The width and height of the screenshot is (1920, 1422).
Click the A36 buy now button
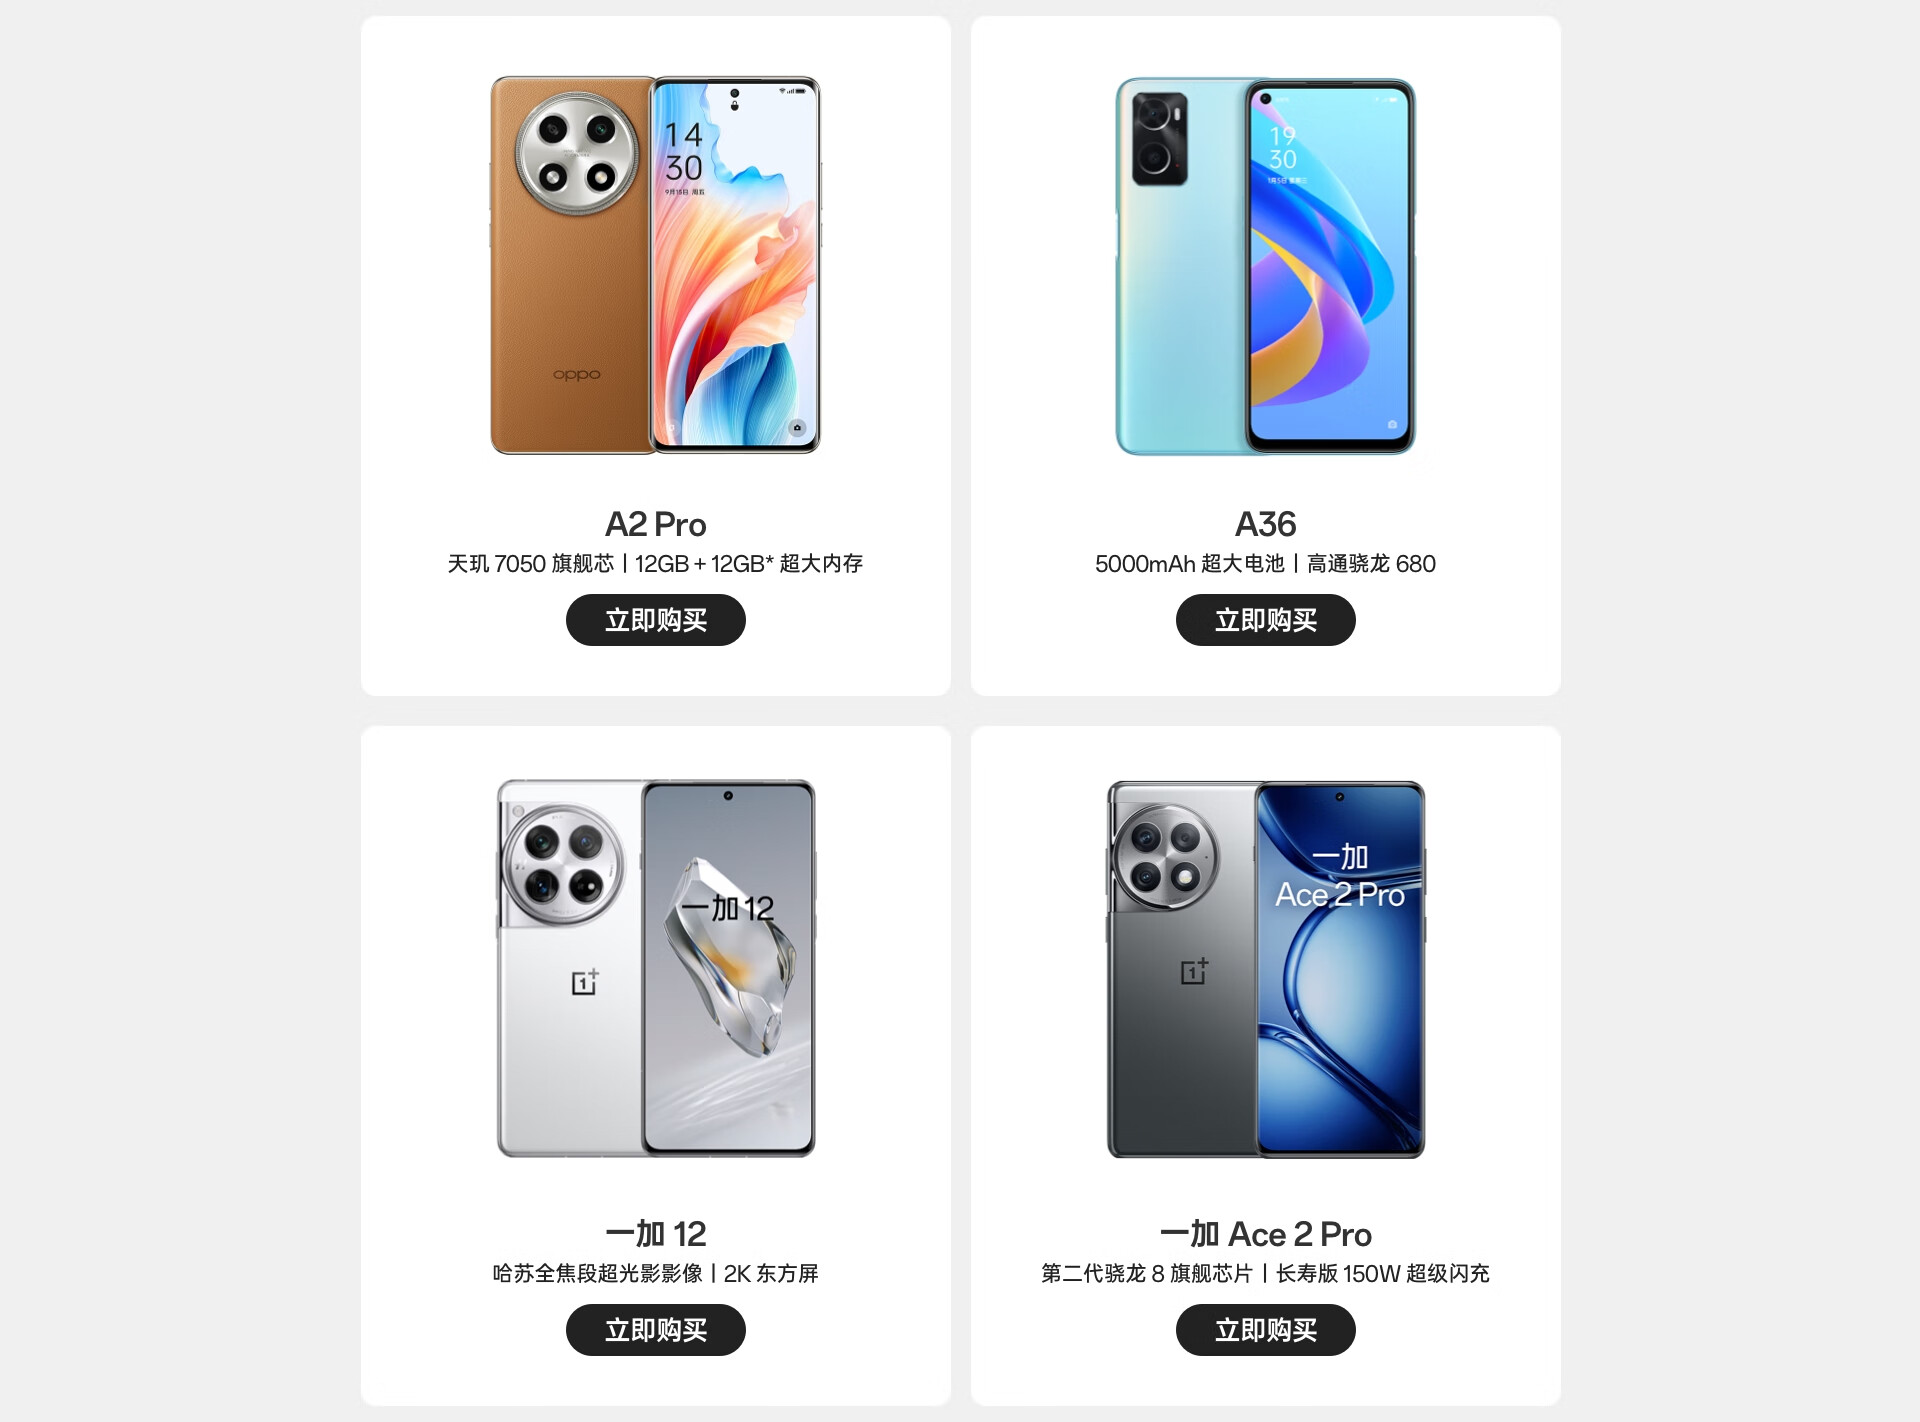tap(1265, 620)
